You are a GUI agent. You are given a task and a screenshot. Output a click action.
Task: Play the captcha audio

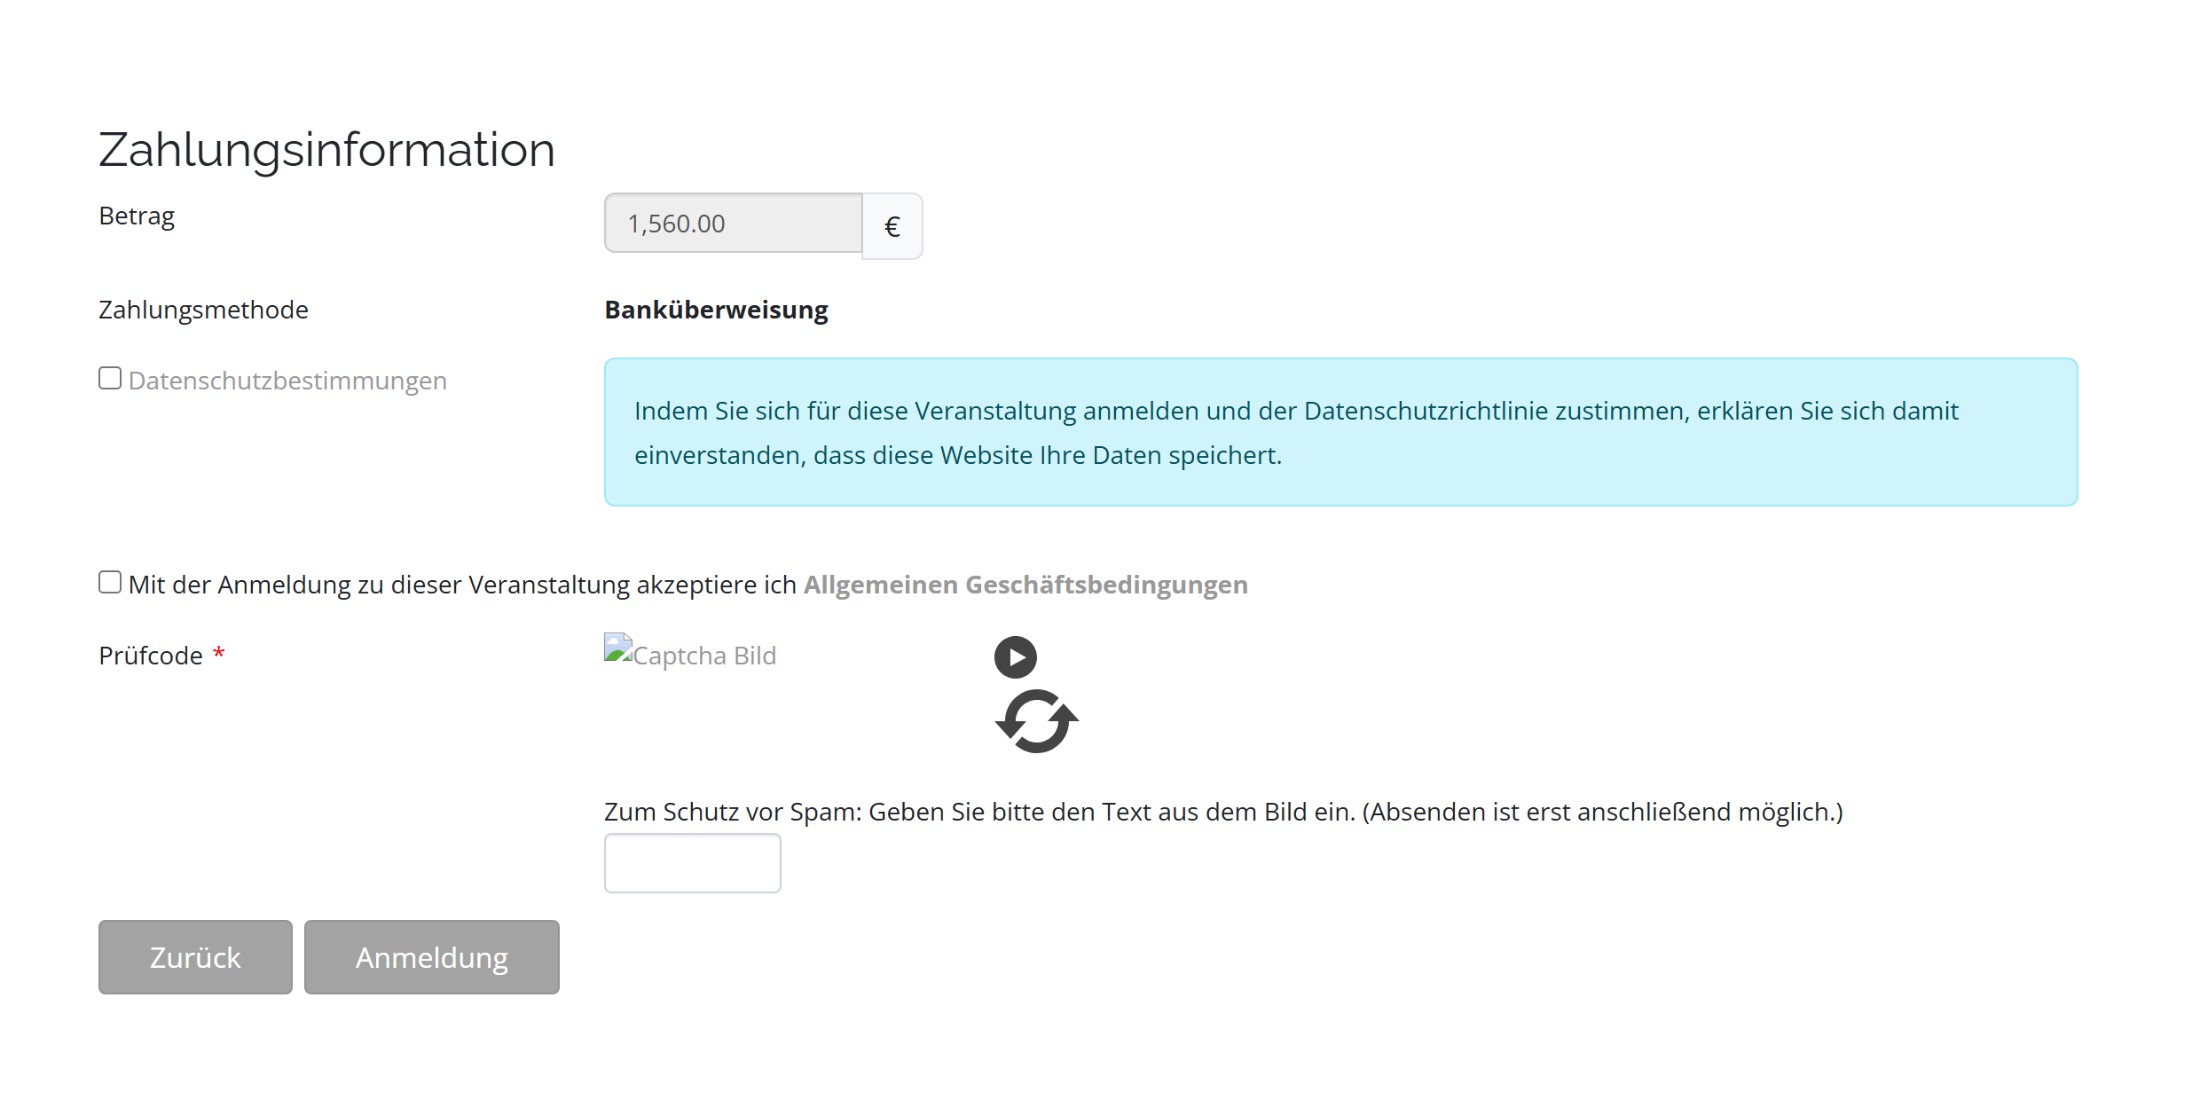1015,657
